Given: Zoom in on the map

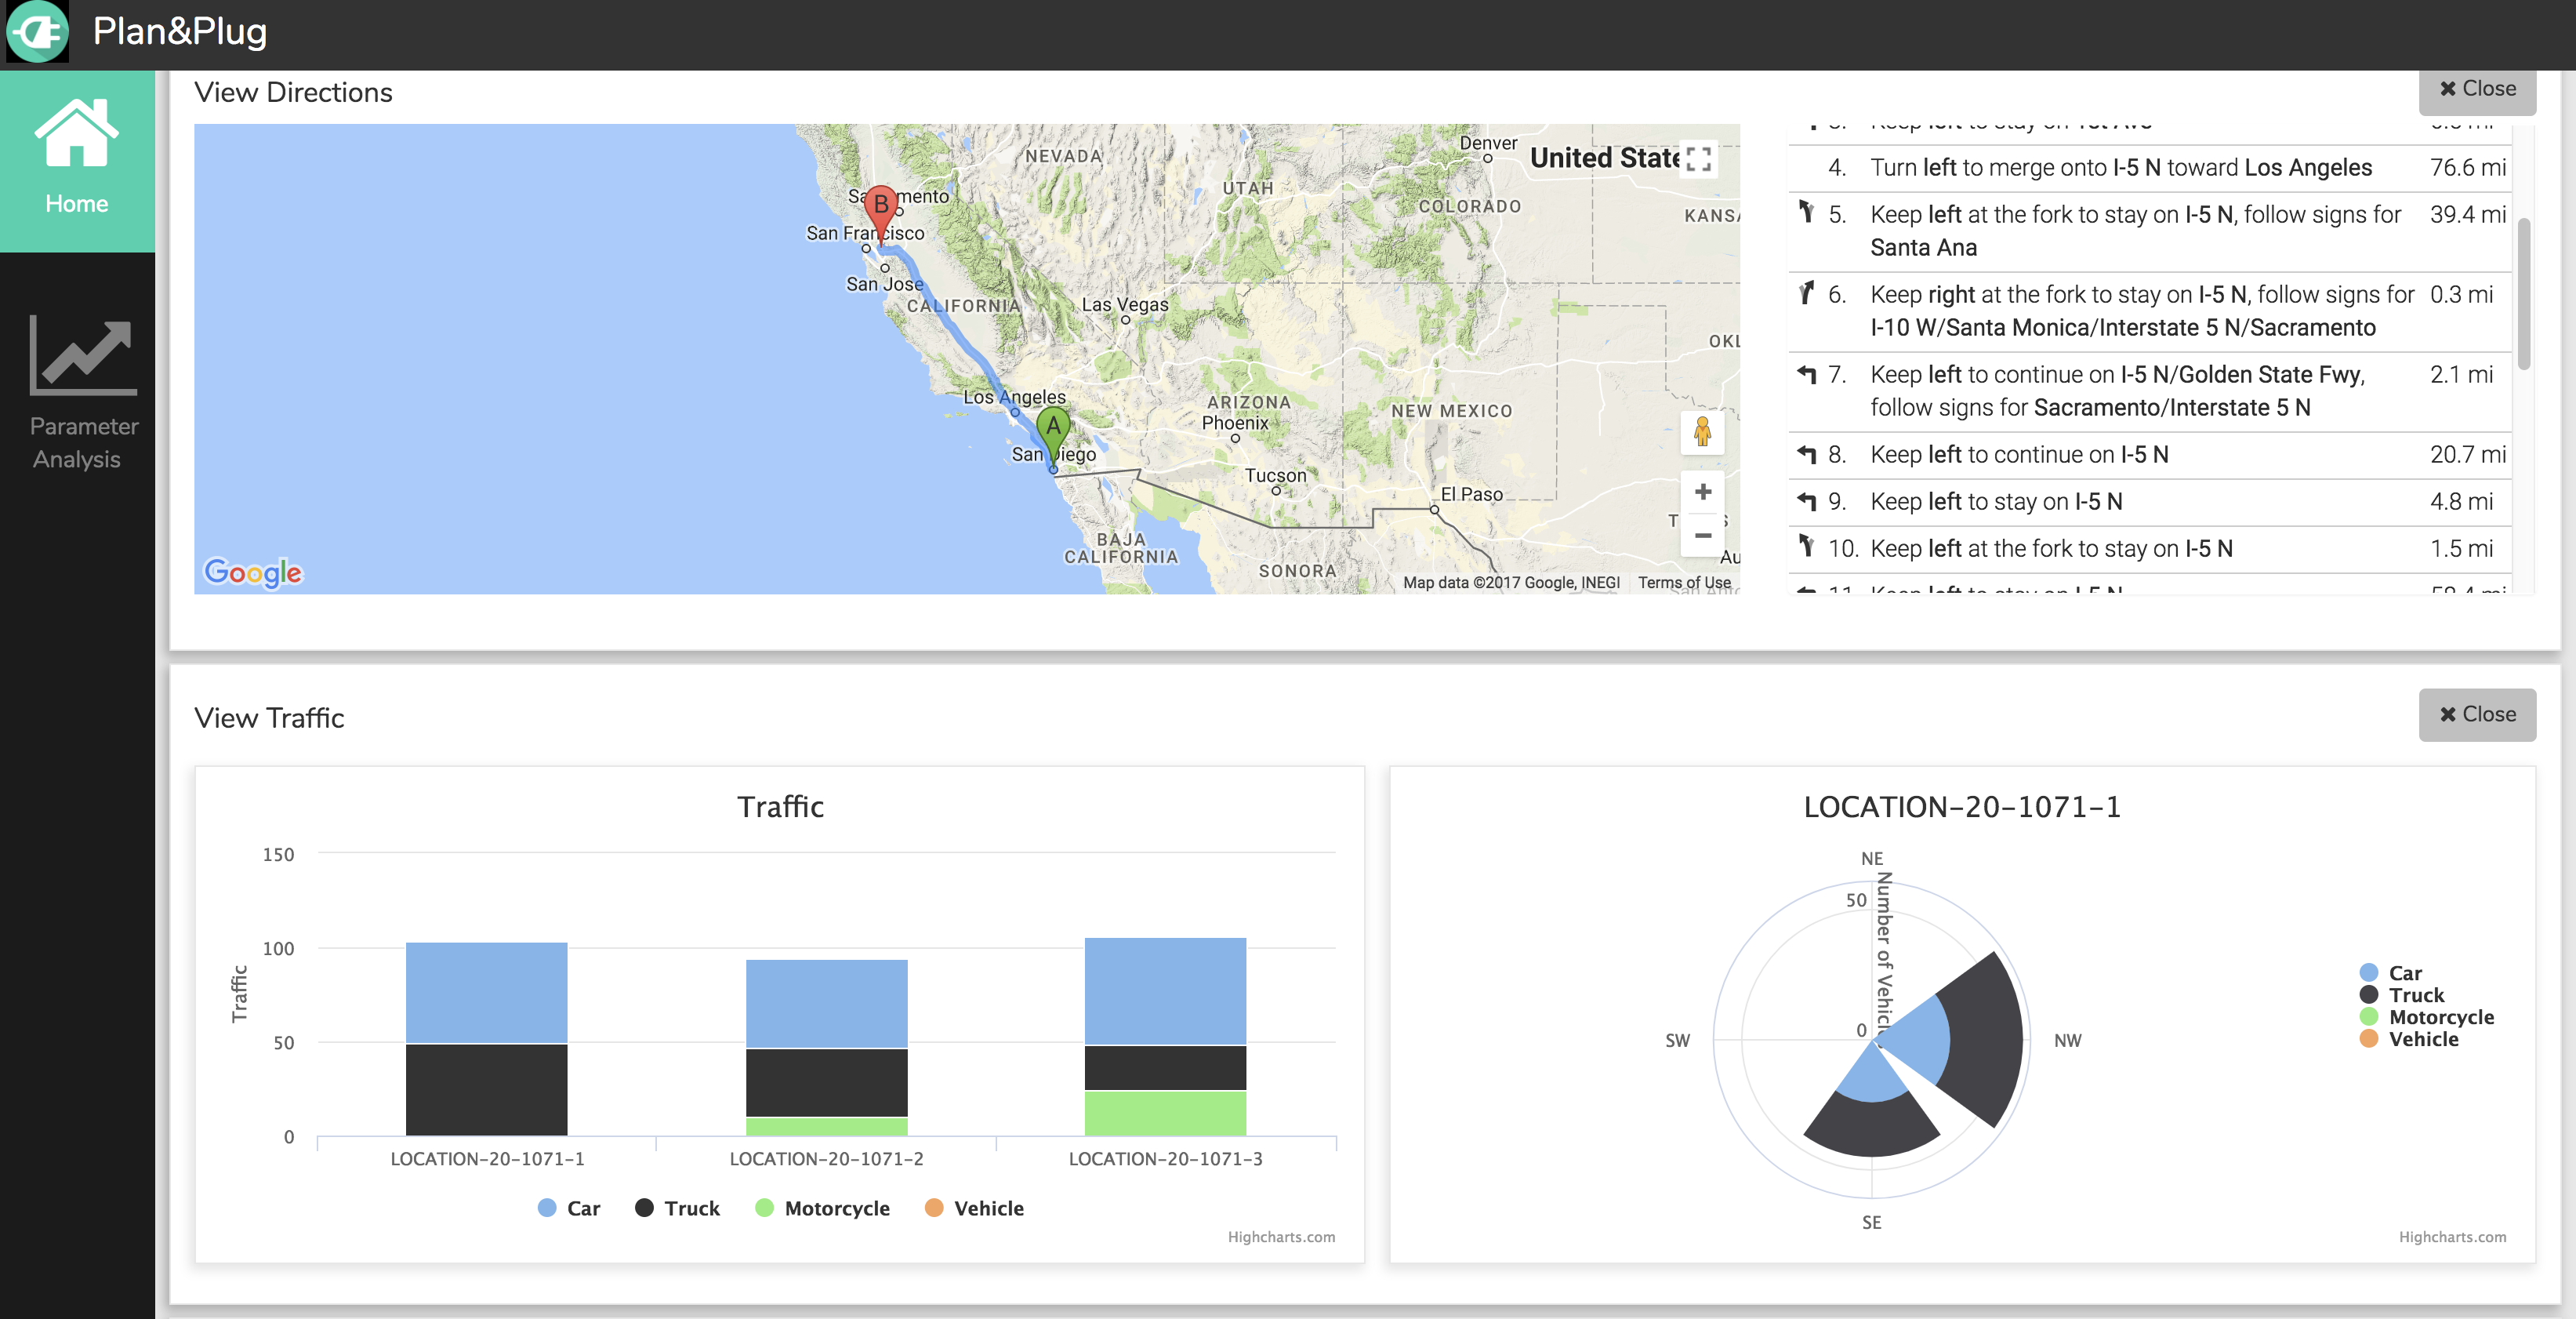Looking at the screenshot, I should click(x=1702, y=492).
